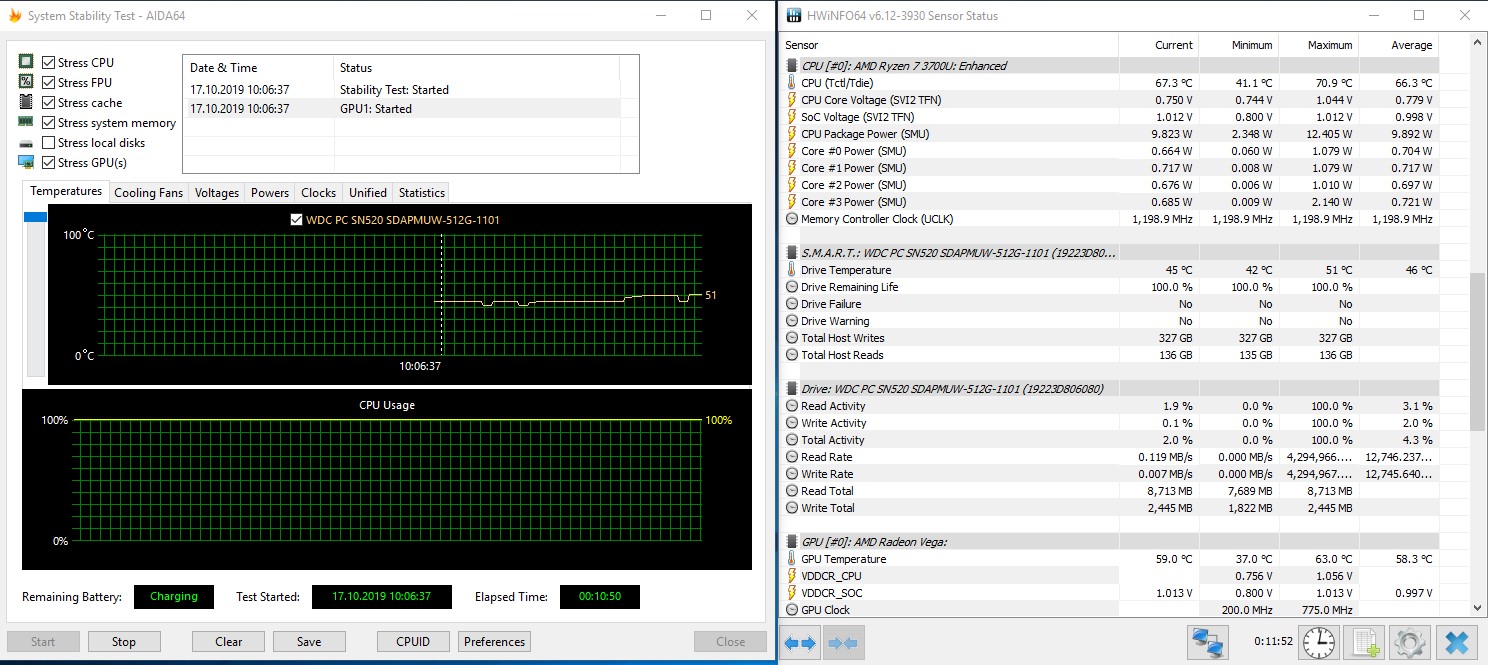This screenshot has height=665, width=1488.
Task: Click the clock reset-timer icon in HWiNFO64
Action: coord(1318,642)
